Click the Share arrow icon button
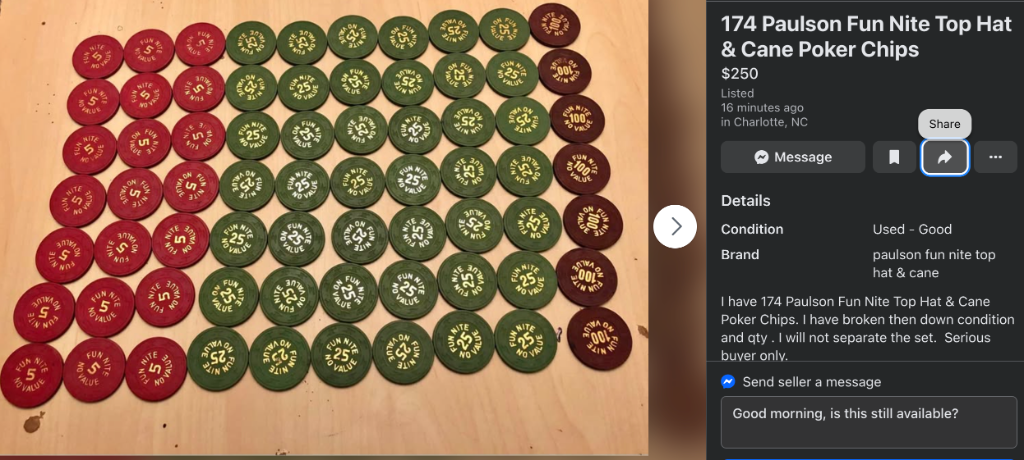Image resolution: width=1024 pixels, height=460 pixels. click(x=944, y=157)
